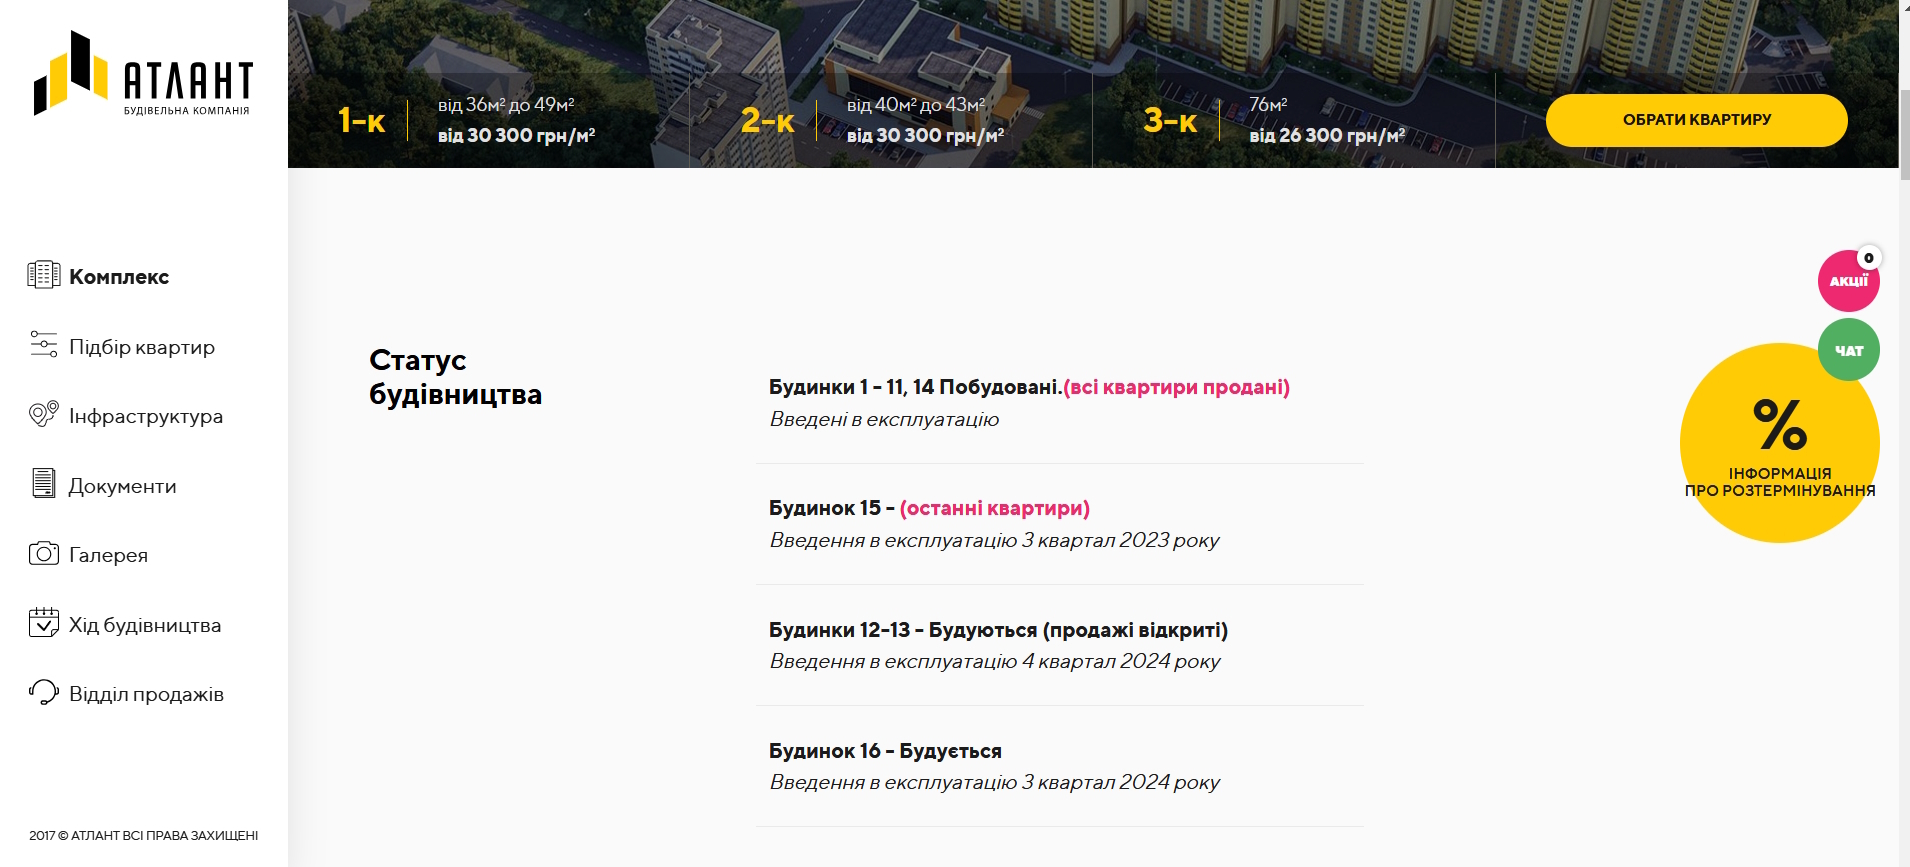Select the 1-к apartment type
Screen dimensions: 1910x867
pos(362,120)
